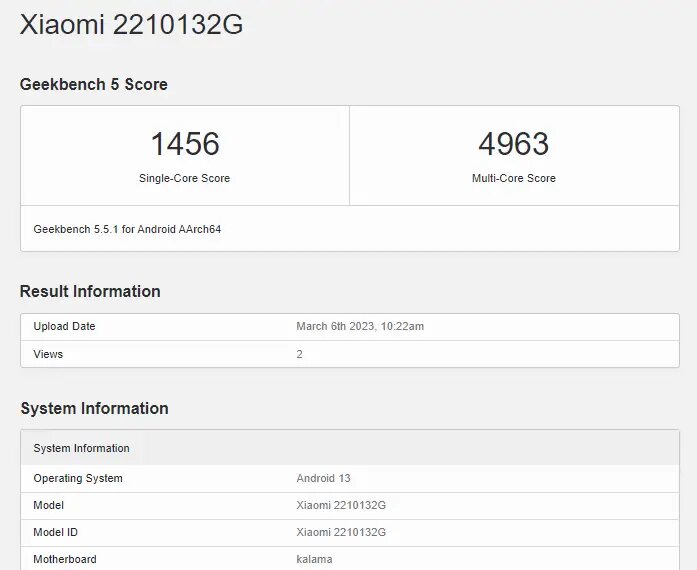The image size is (697, 570).
Task: Select the Android 13 value
Action: 323,478
